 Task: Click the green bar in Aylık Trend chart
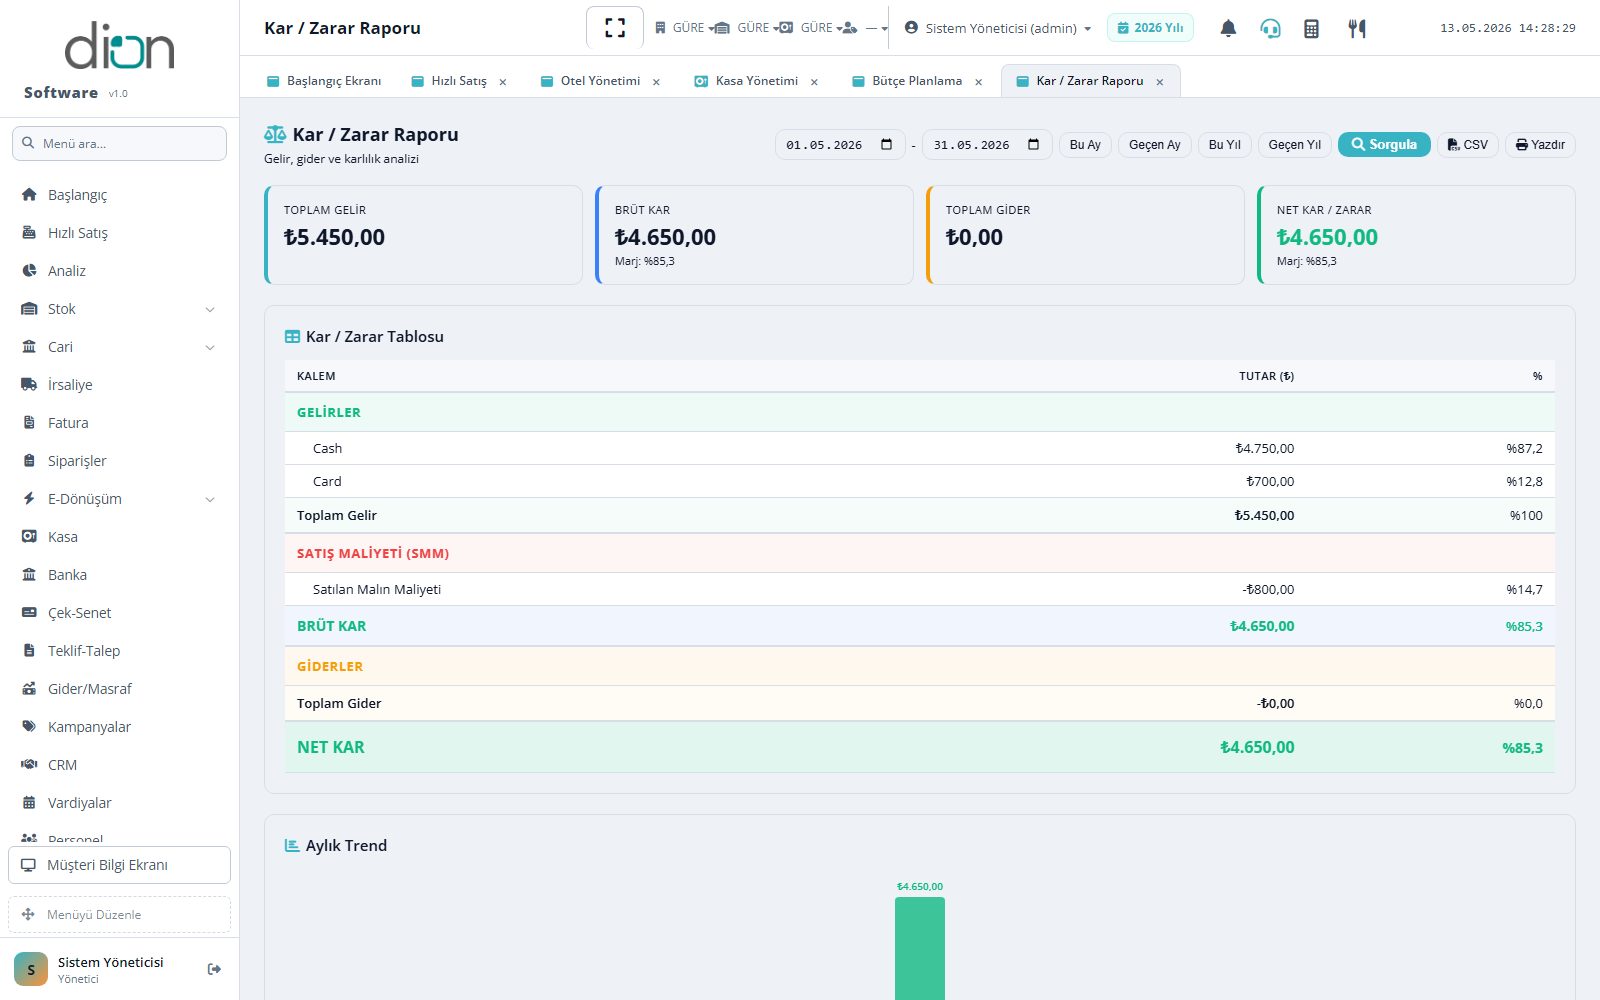click(920, 948)
